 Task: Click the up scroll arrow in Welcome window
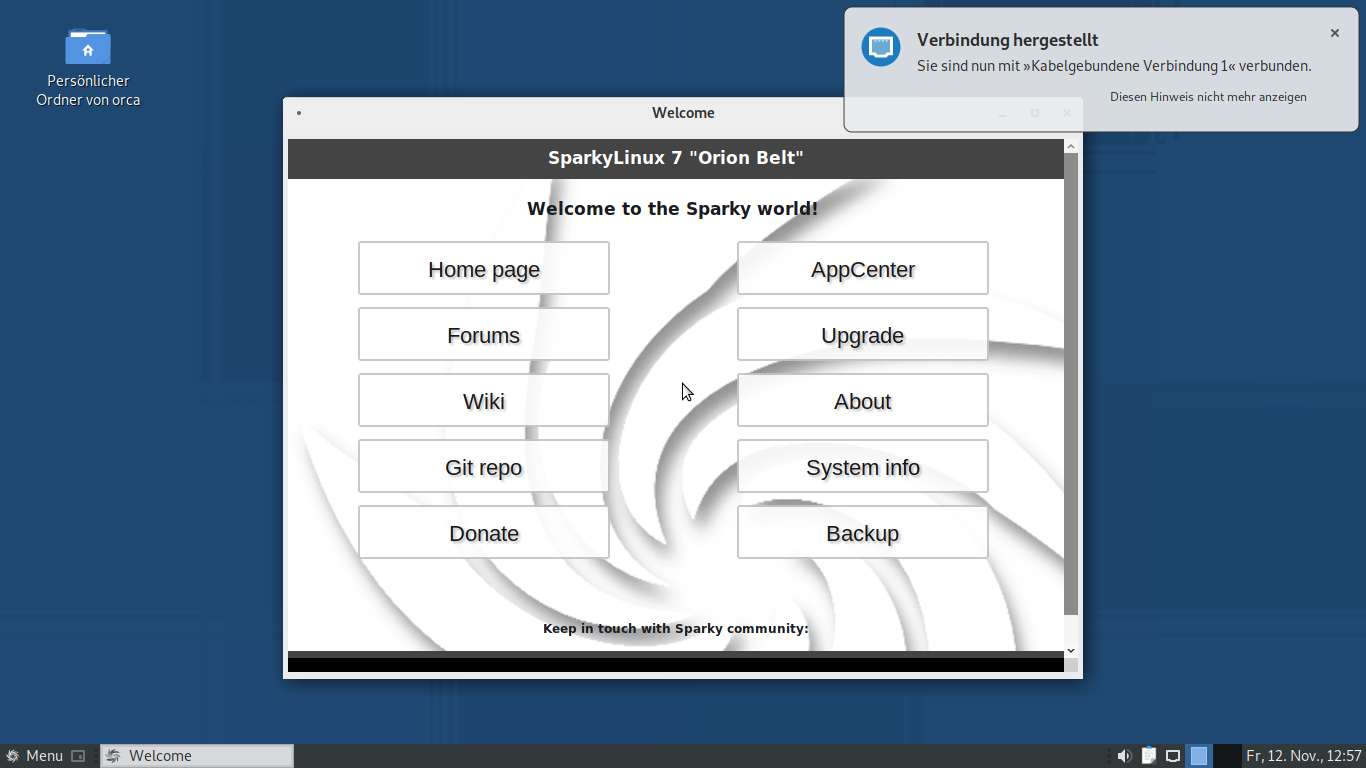1071,146
